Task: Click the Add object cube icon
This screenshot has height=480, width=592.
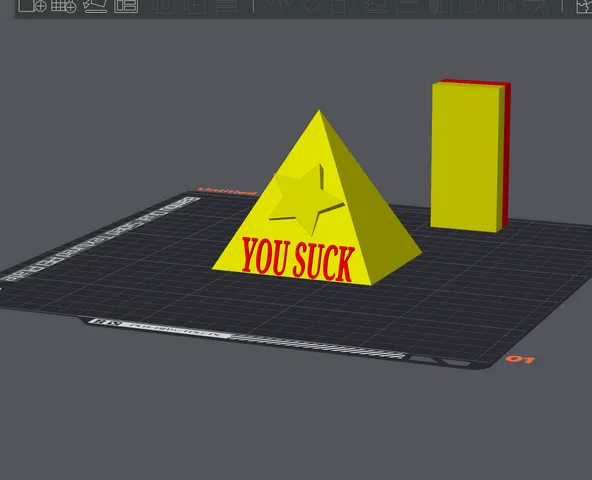Action: point(32,6)
